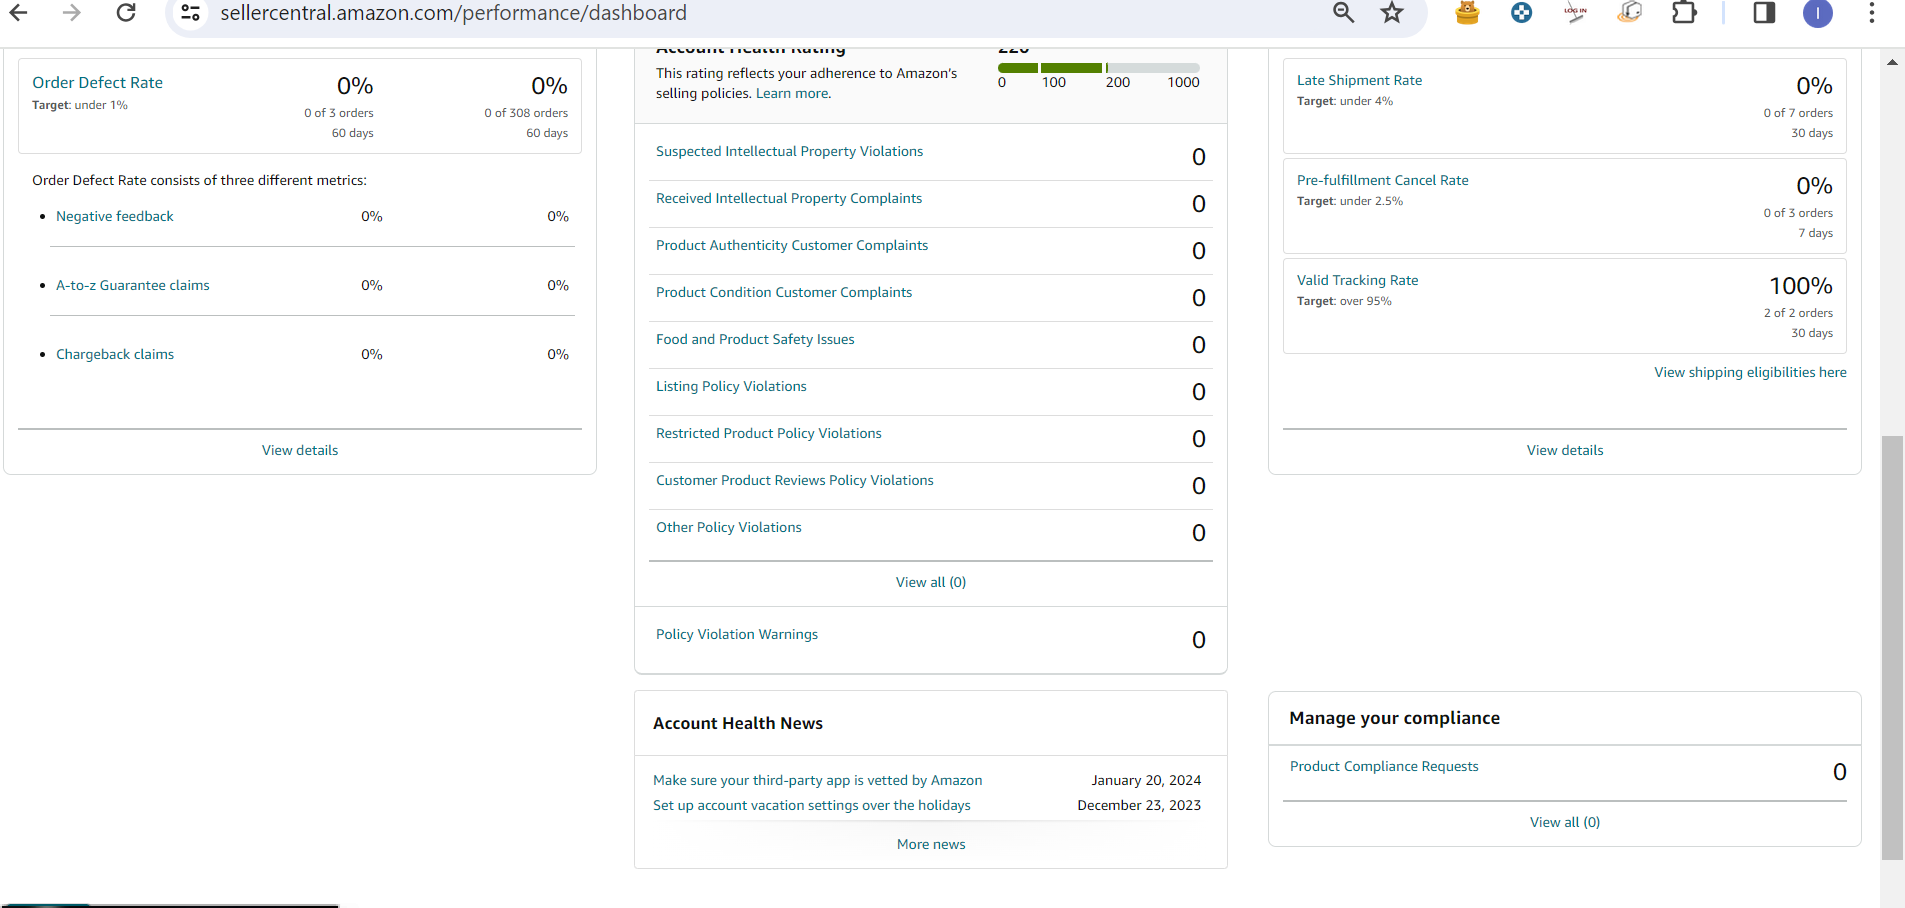The height and width of the screenshot is (908, 1905).
Task: Open Negative feedback metric
Action: click(115, 216)
